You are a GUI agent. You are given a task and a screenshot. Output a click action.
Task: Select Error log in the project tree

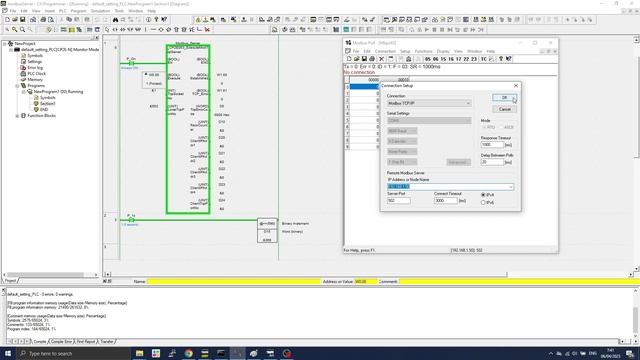(x=35, y=67)
